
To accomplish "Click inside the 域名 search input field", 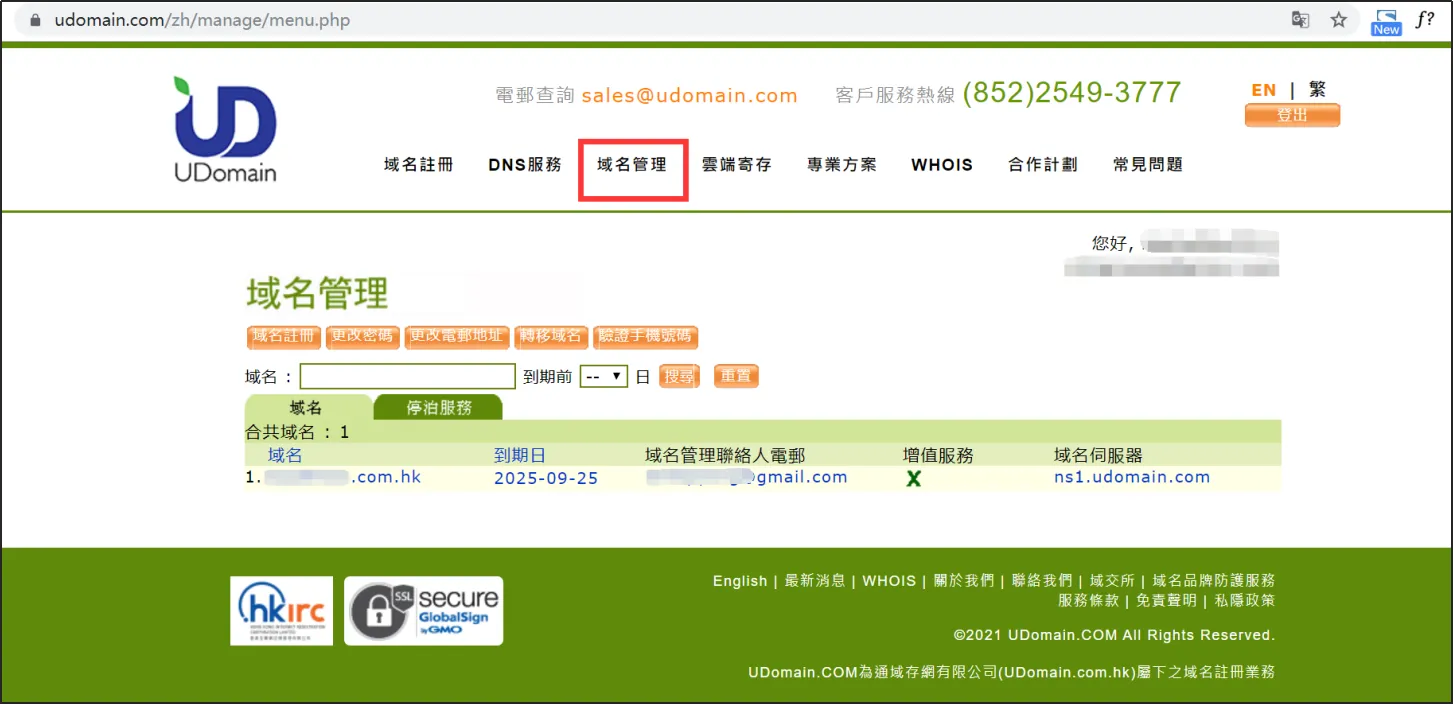I will (x=407, y=377).
